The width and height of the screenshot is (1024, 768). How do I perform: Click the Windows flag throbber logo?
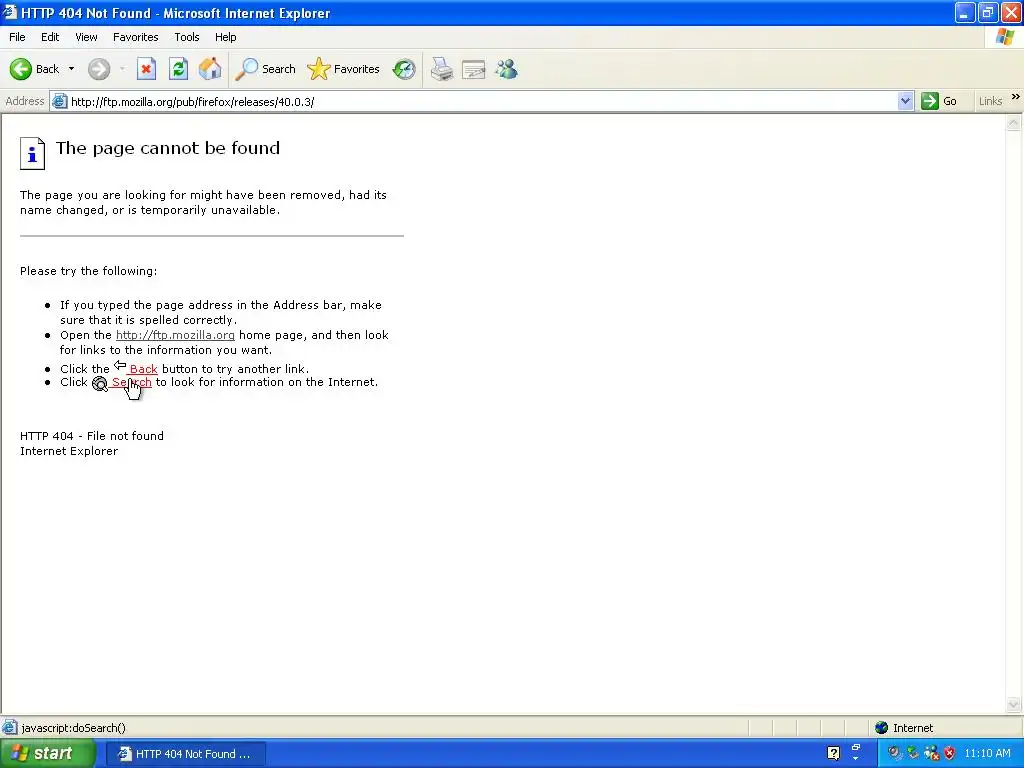click(x=1004, y=37)
